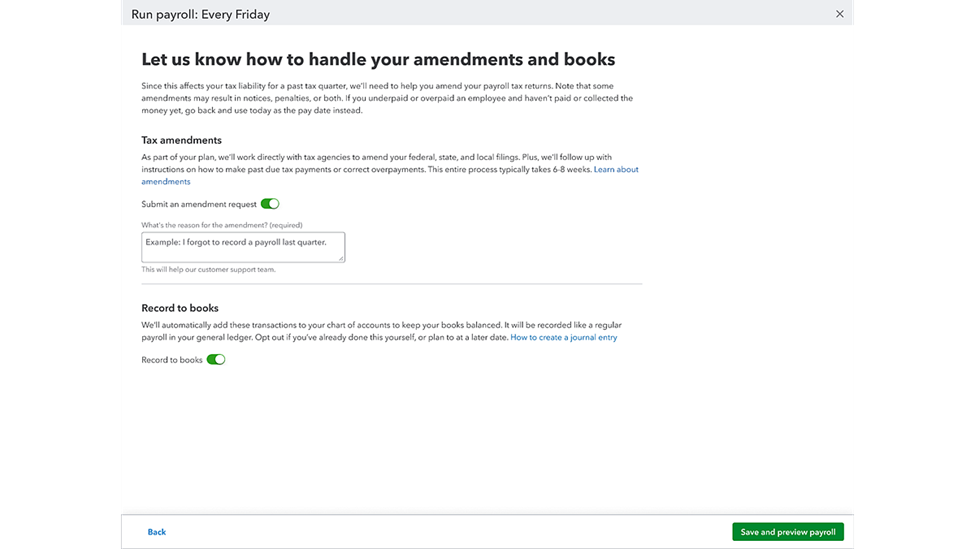
Task: Open the Learn about amendments link
Action: (x=615, y=170)
